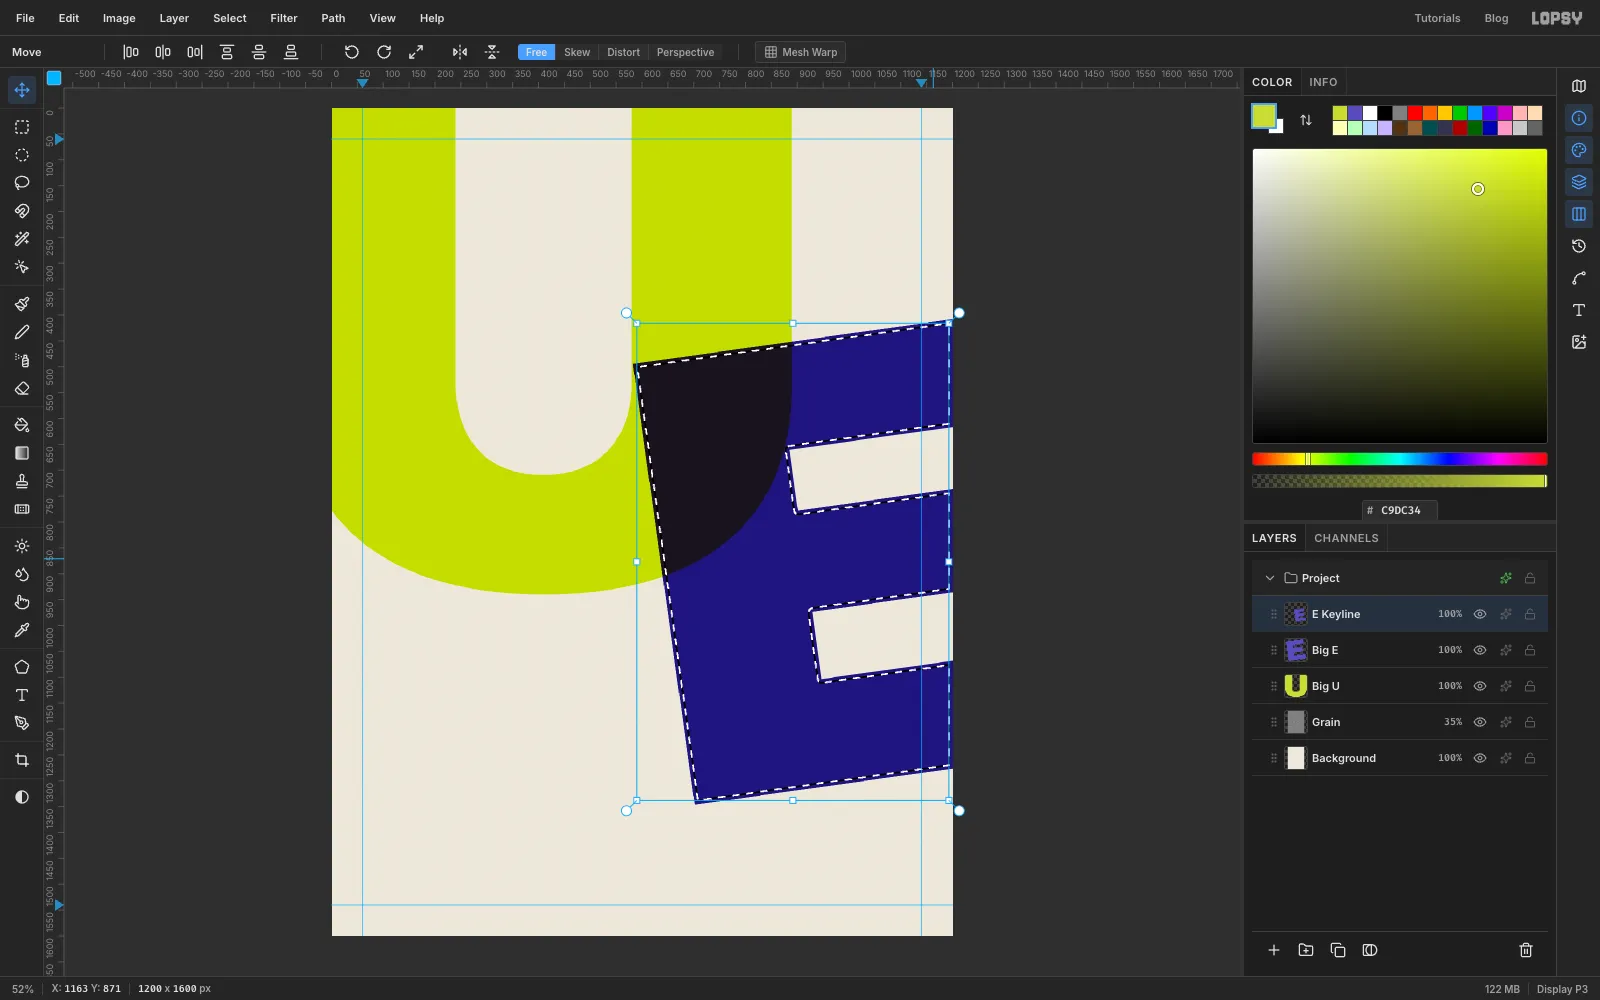1600x1000 pixels.
Task: Choose the Perspective transform mode
Action: 685,52
